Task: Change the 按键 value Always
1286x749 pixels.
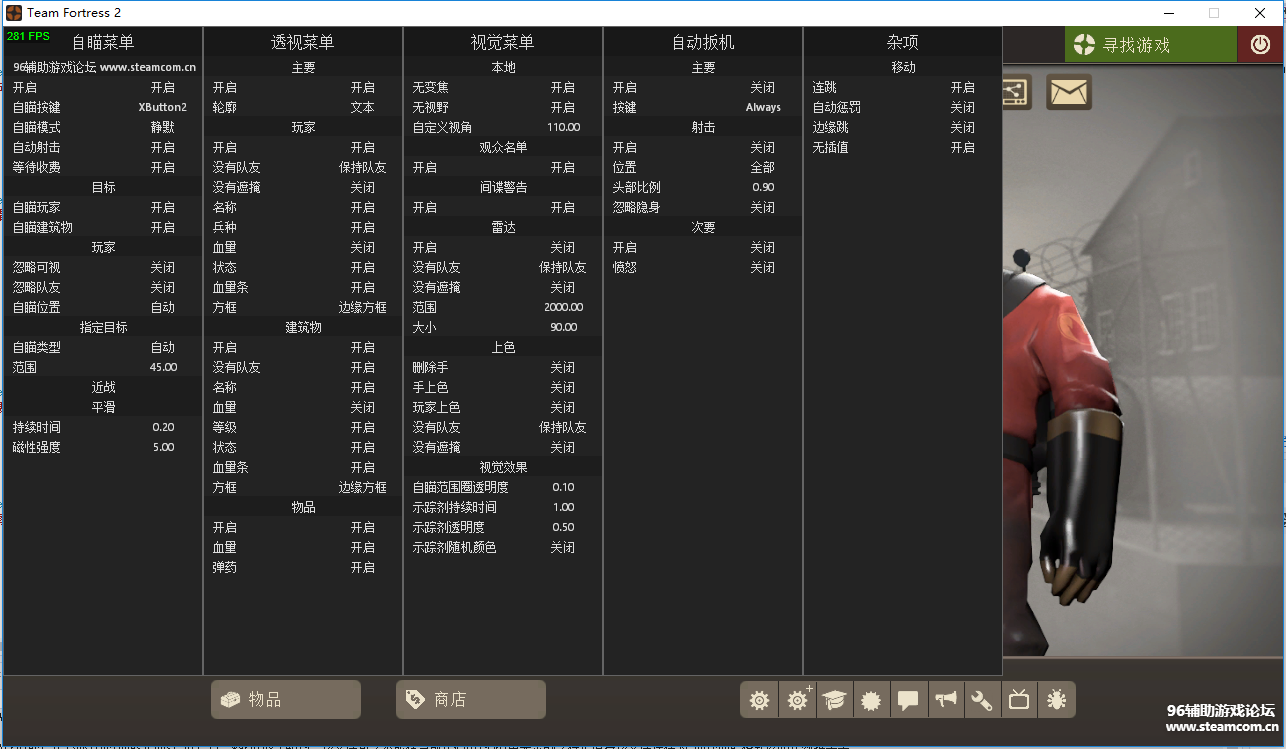Action: (763, 107)
